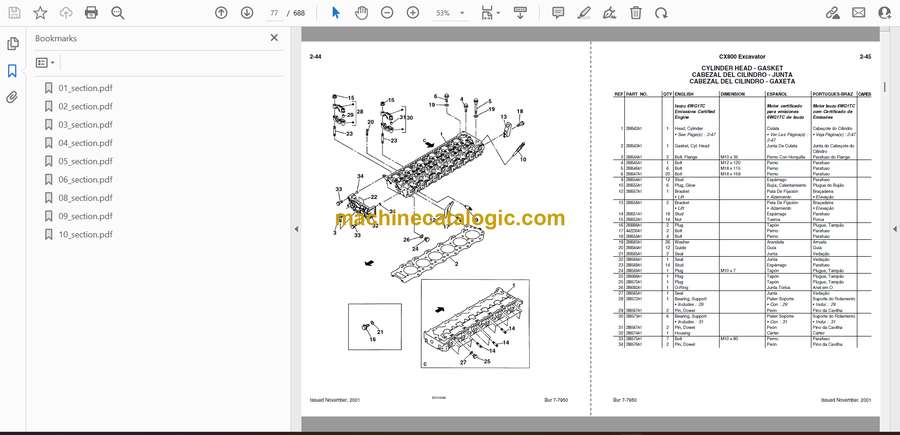Go to previous page arrow
Screen dimensions: 900x435
click(221, 13)
